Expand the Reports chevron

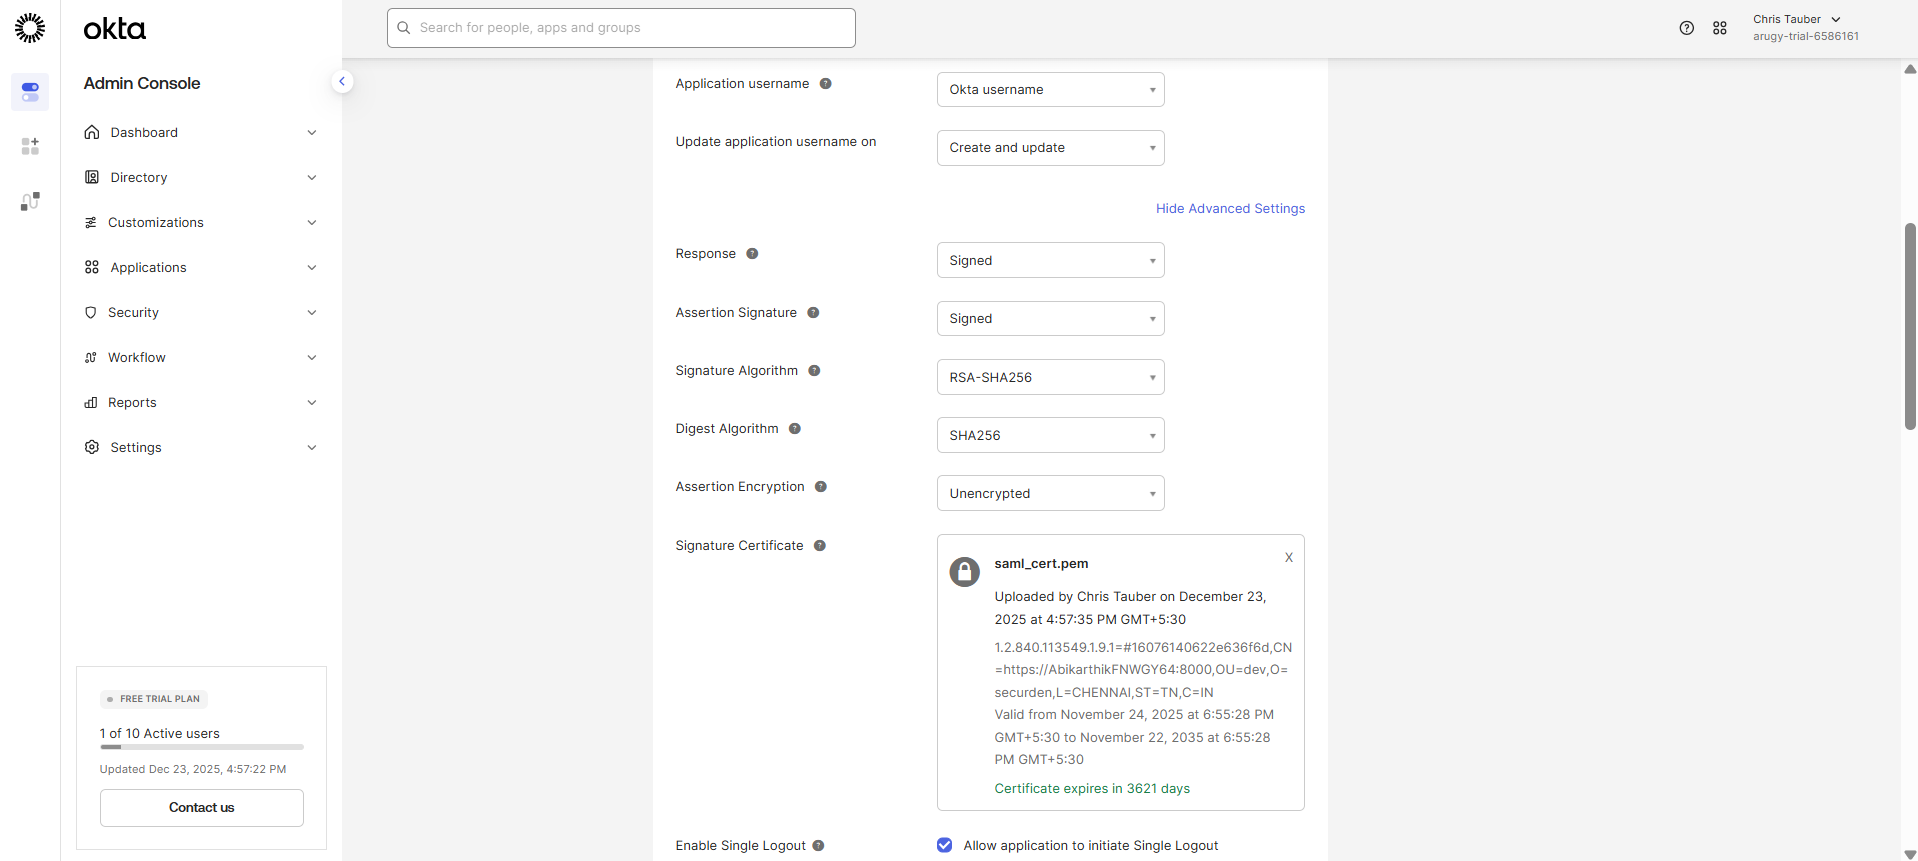pos(312,402)
